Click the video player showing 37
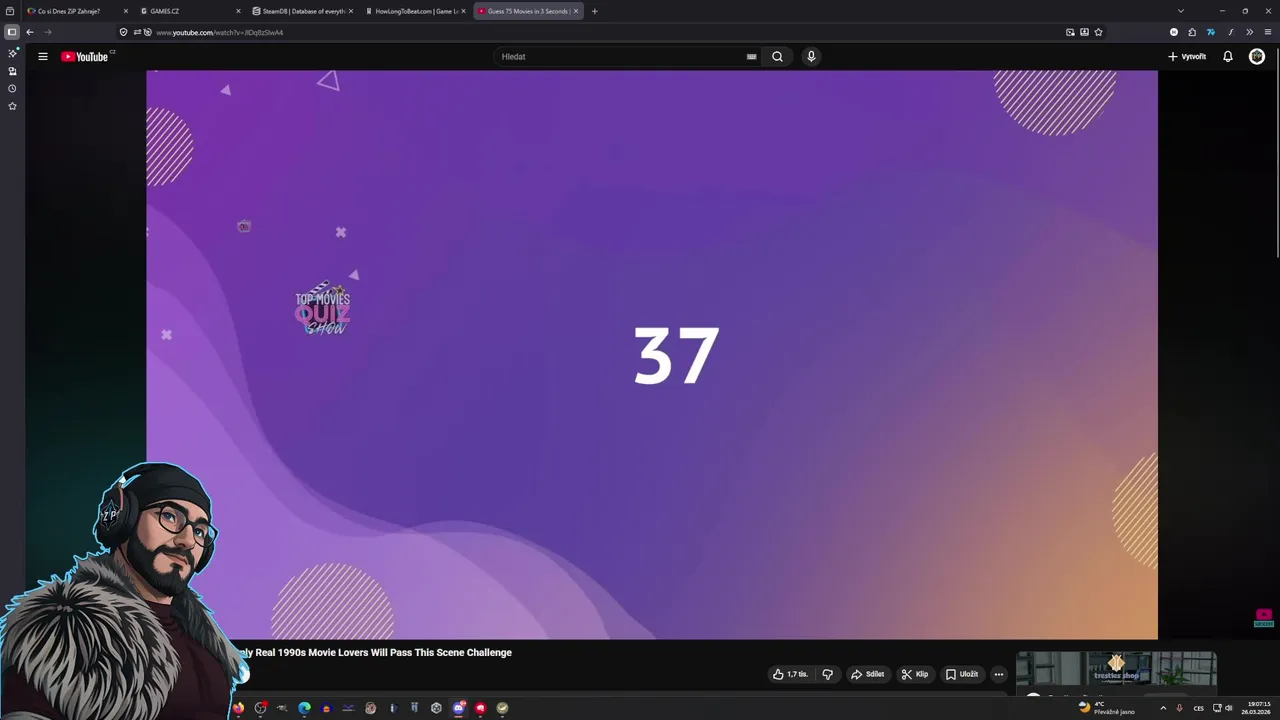Viewport: 1280px width, 720px height. 652,354
